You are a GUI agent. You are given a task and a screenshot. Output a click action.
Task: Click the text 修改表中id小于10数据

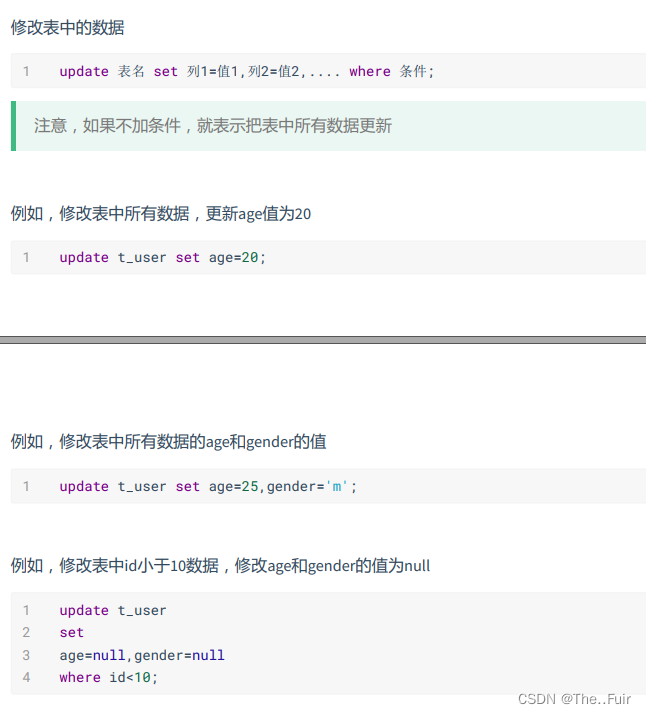139,565
